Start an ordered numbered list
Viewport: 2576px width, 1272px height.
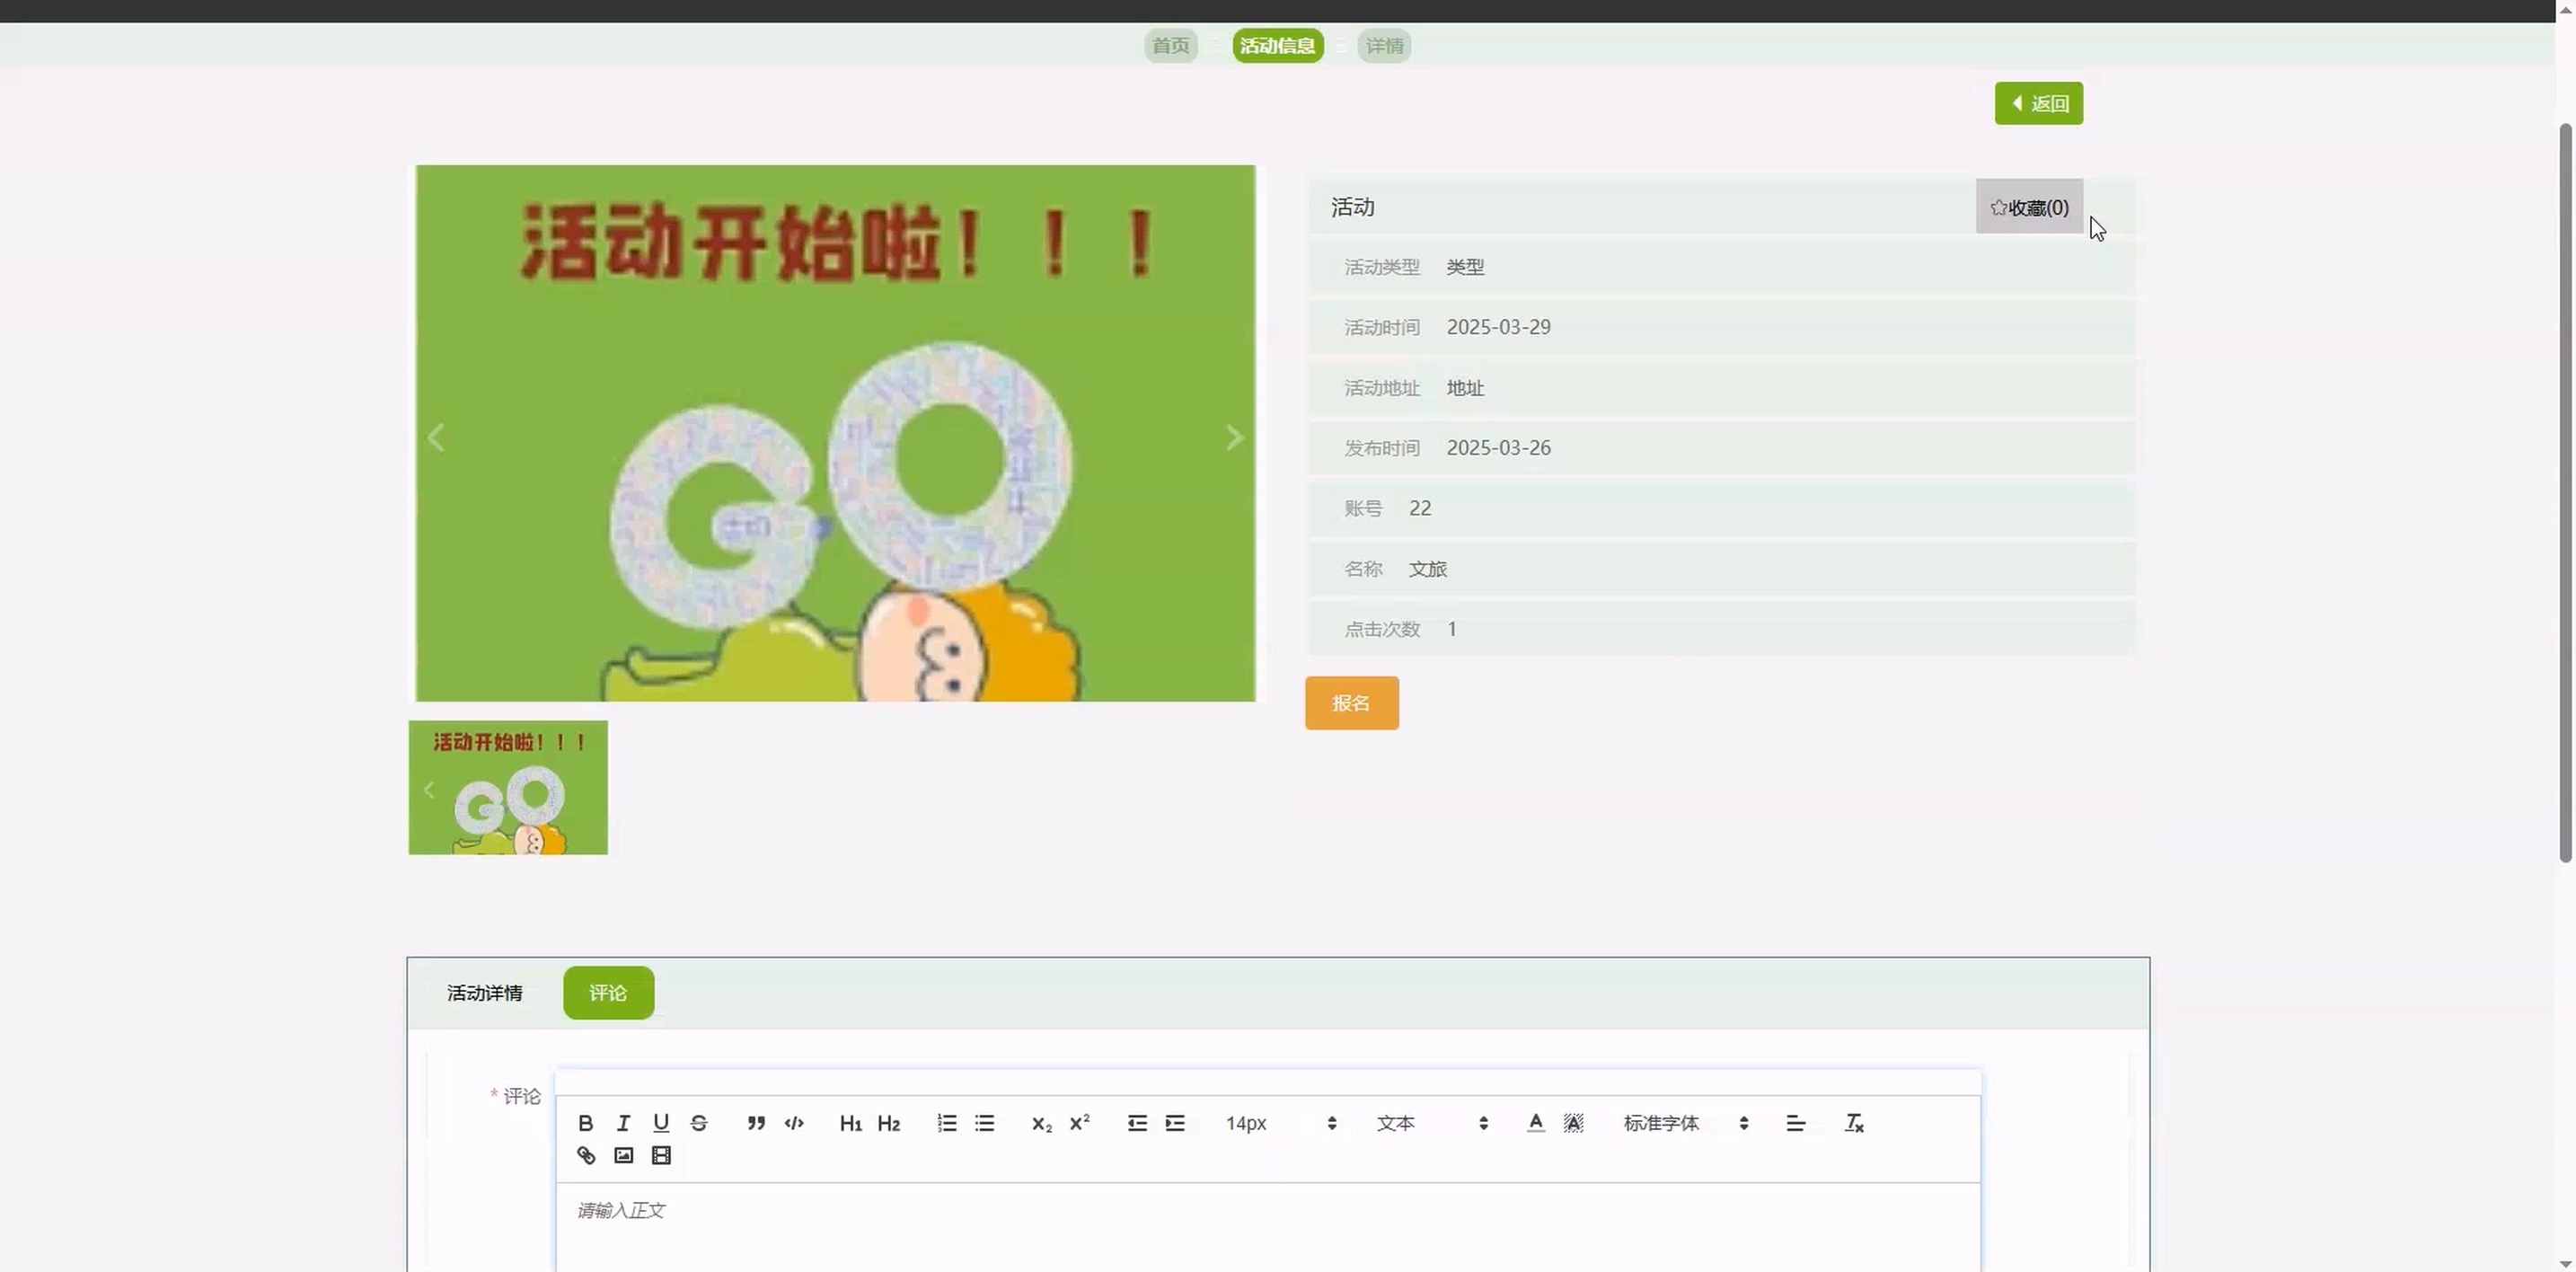click(x=946, y=1123)
